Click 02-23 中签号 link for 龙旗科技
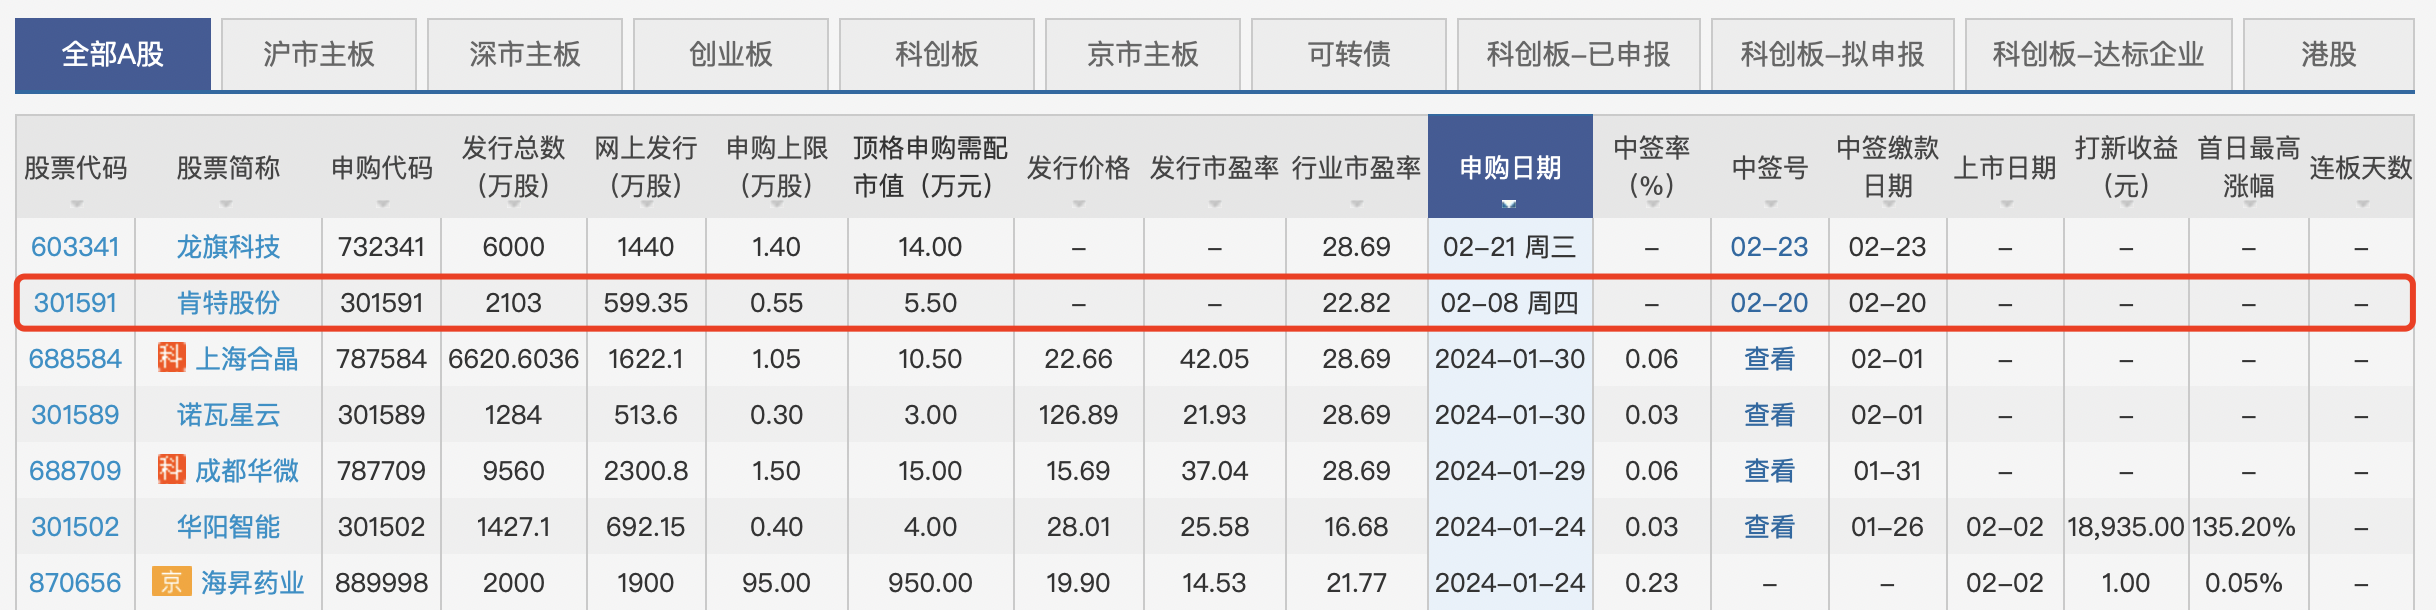 pos(1769,247)
